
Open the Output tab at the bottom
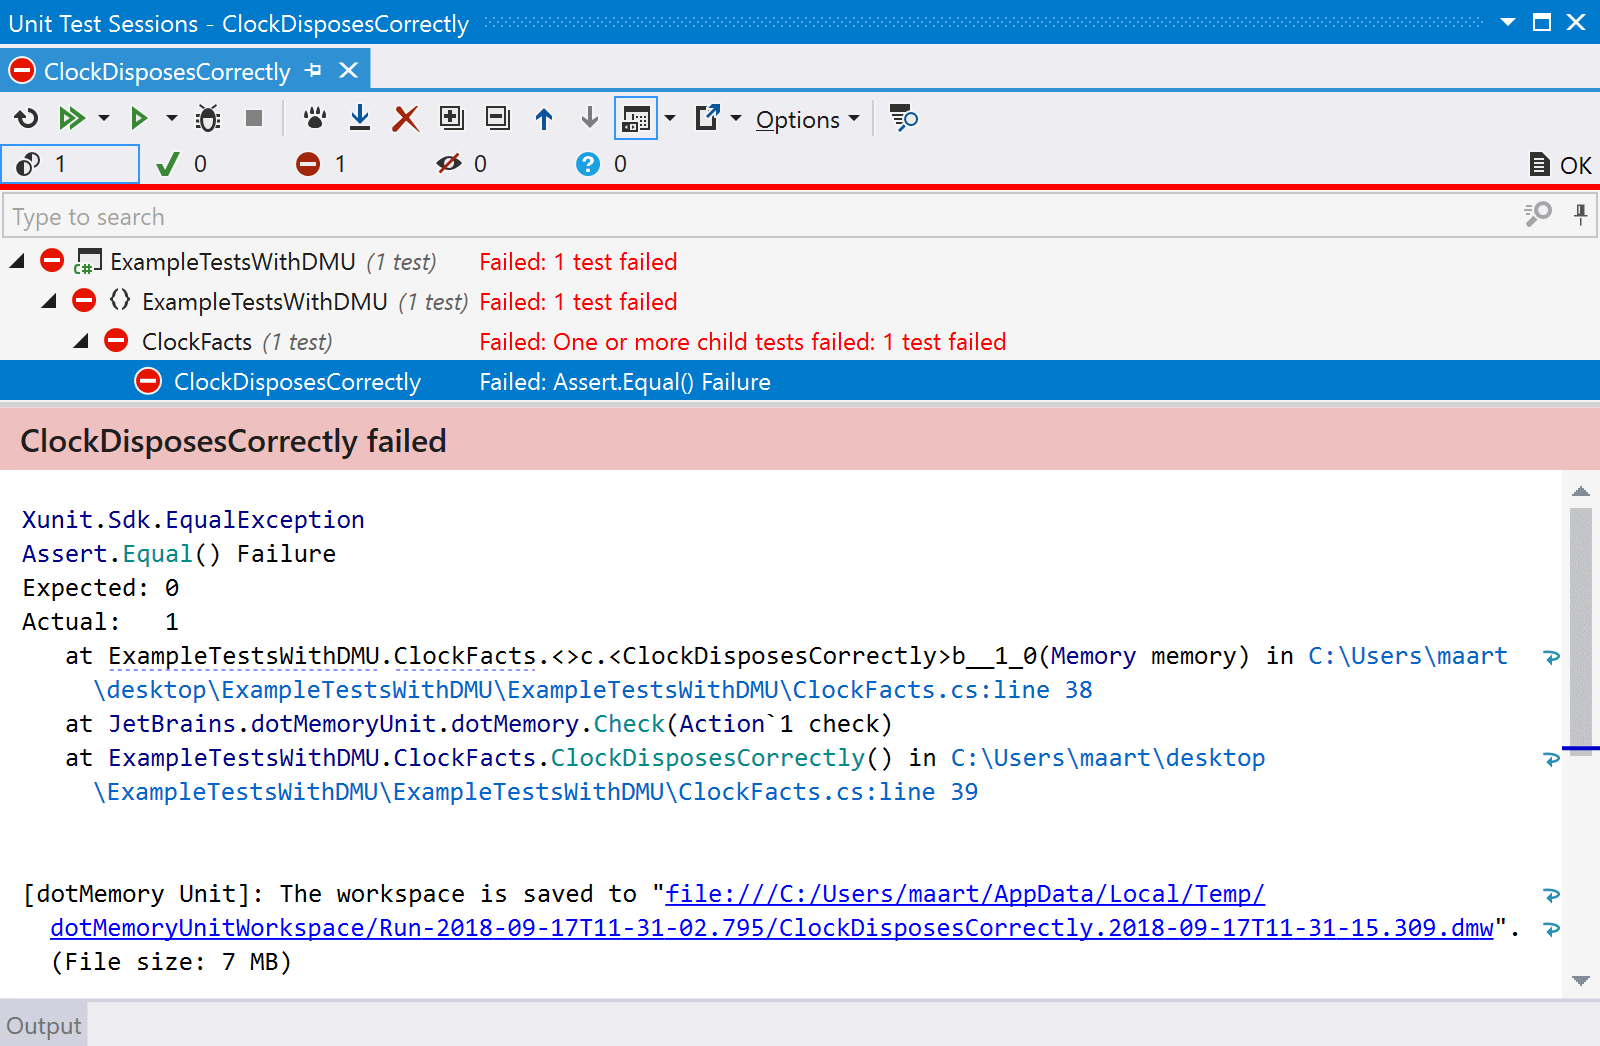coord(44,1026)
